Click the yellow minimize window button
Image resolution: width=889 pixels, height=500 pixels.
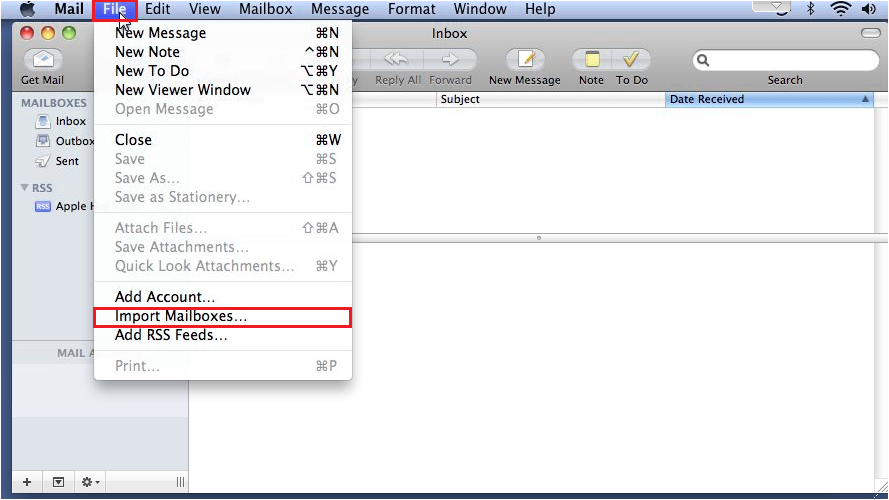coord(48,33)
